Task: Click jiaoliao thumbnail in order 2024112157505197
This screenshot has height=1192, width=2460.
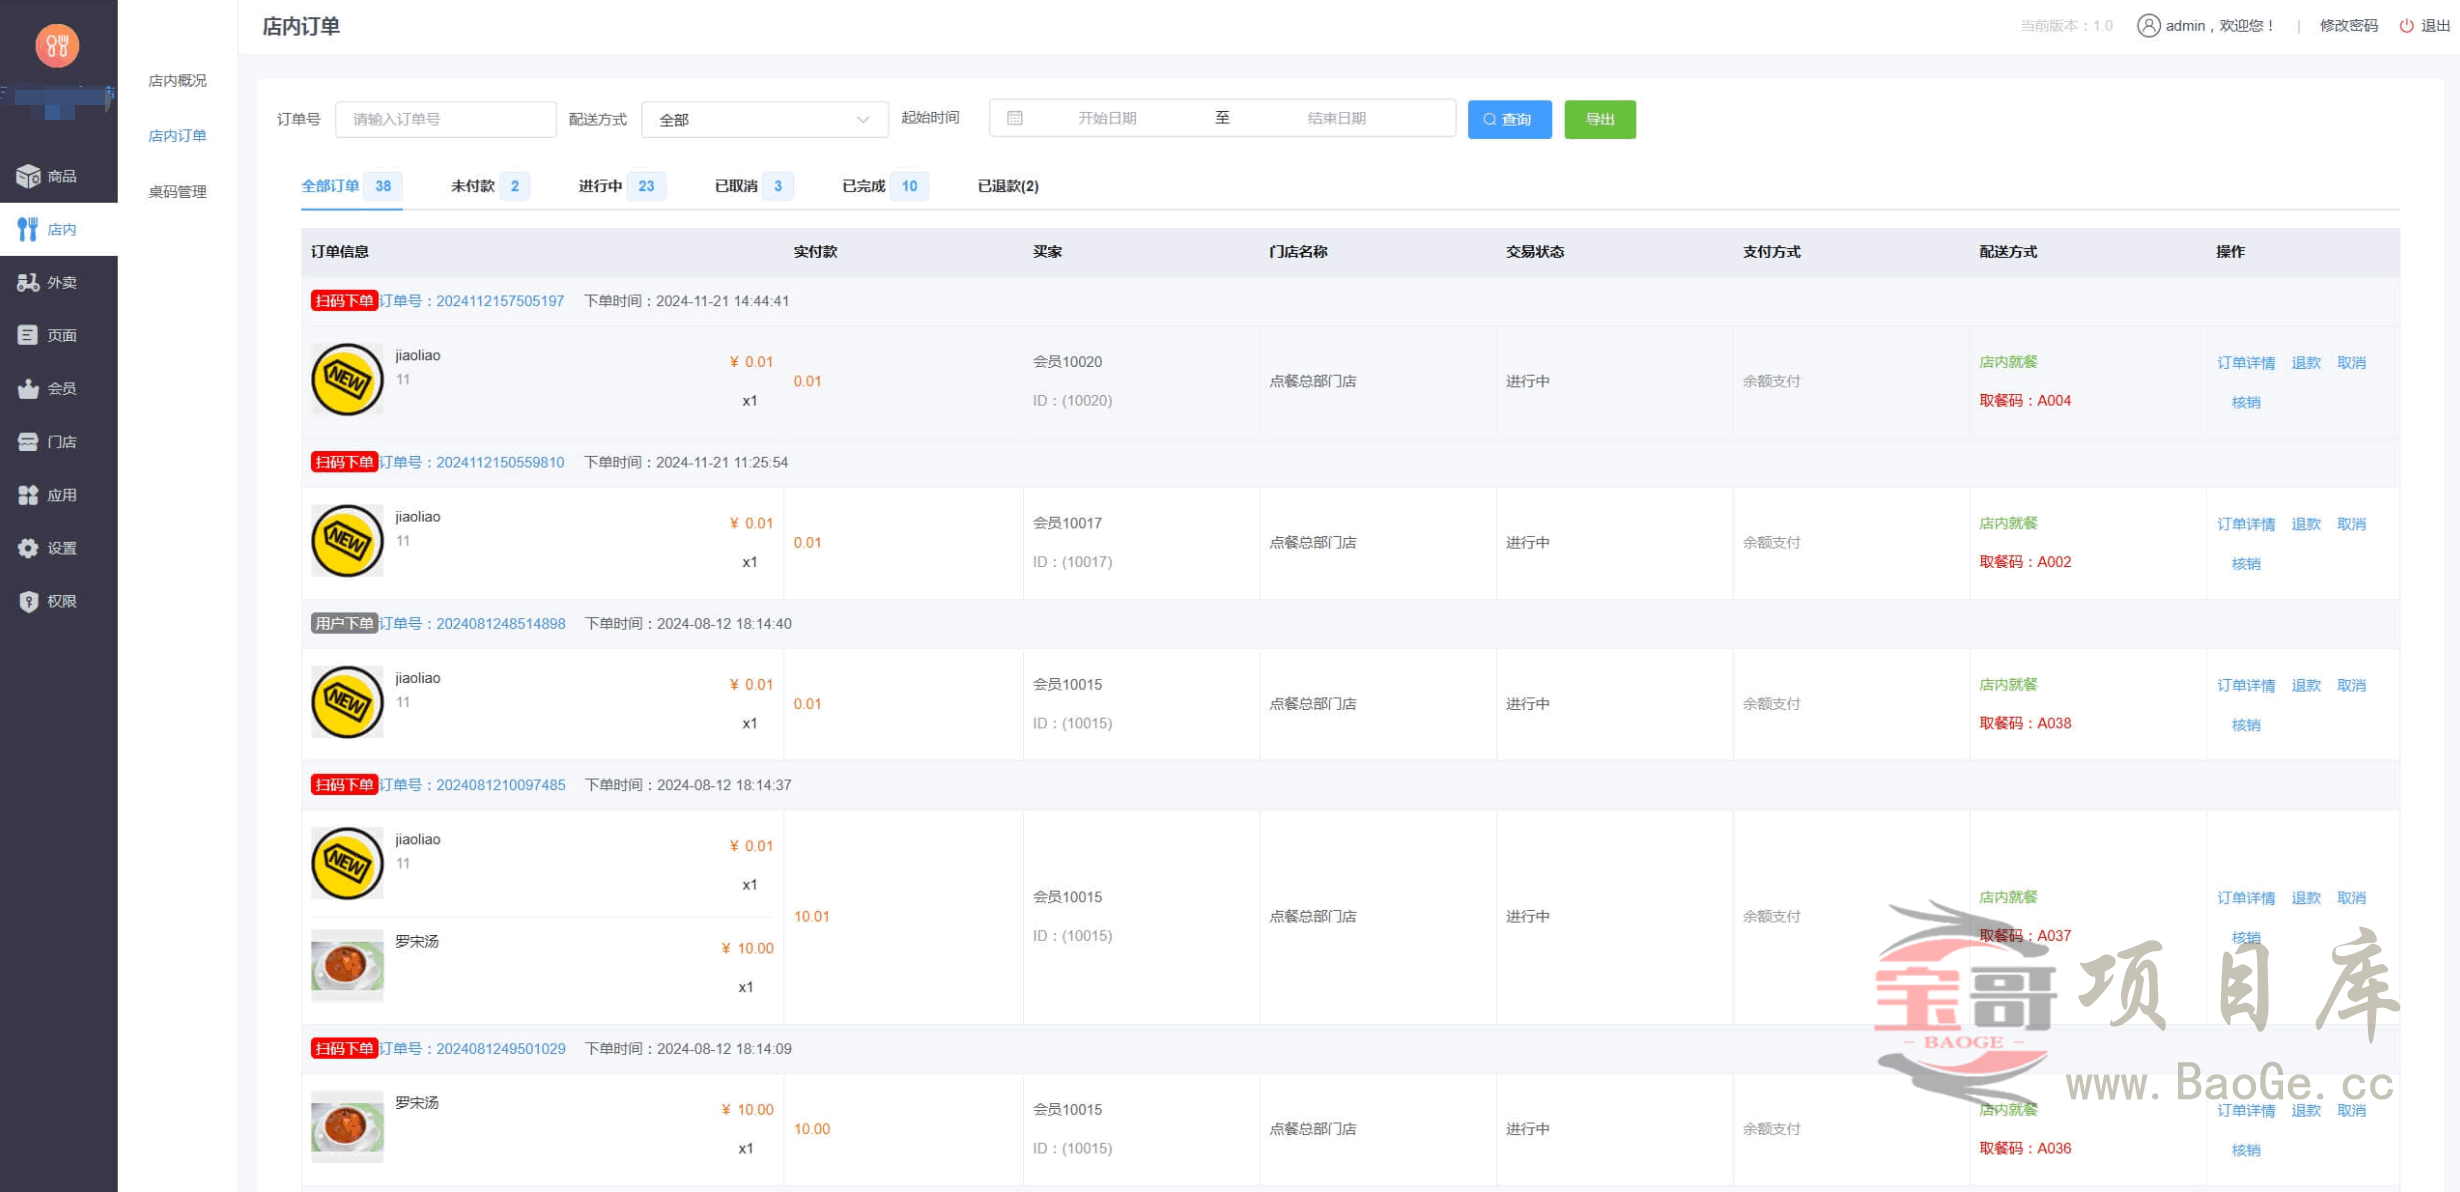Action: [x=347, y=379]
